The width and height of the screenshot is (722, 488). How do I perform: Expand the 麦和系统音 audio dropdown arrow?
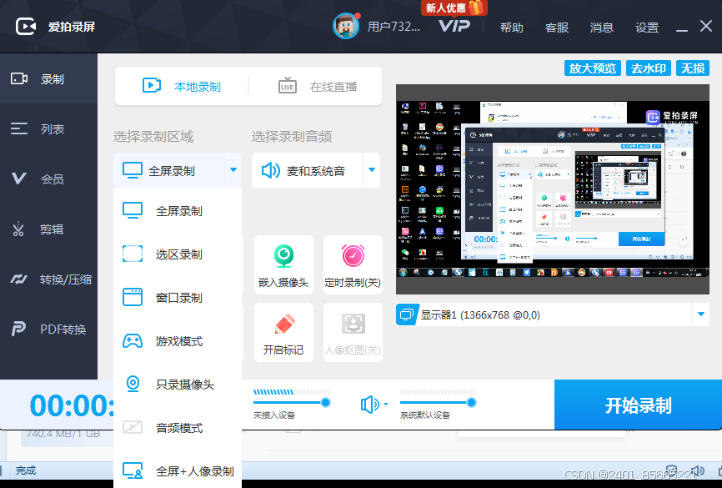[x=372, y=170]
